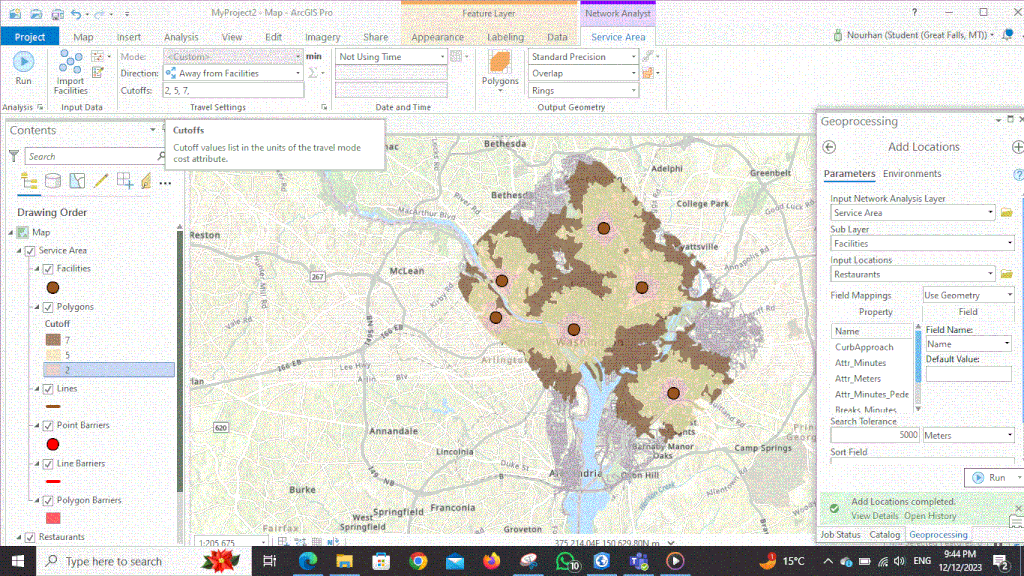Screen dimensions: 1024x576
Task: Switch to Catalog pane tab
Action: [884, 534]
